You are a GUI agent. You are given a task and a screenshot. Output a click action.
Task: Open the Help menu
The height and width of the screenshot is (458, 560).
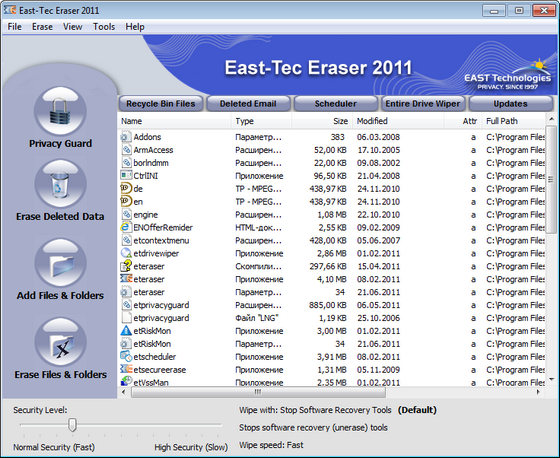[x=135, y=27]
